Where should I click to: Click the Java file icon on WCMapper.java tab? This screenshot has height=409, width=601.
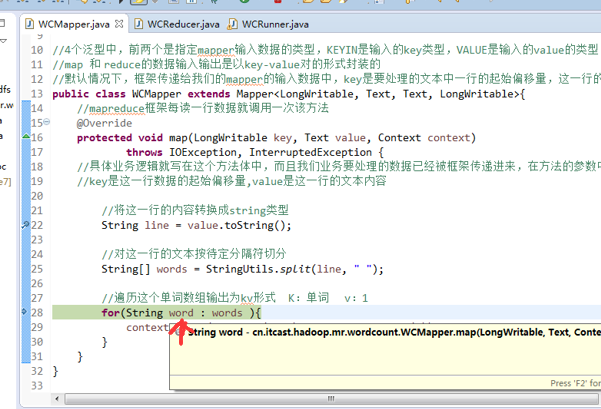click(29, 24)
